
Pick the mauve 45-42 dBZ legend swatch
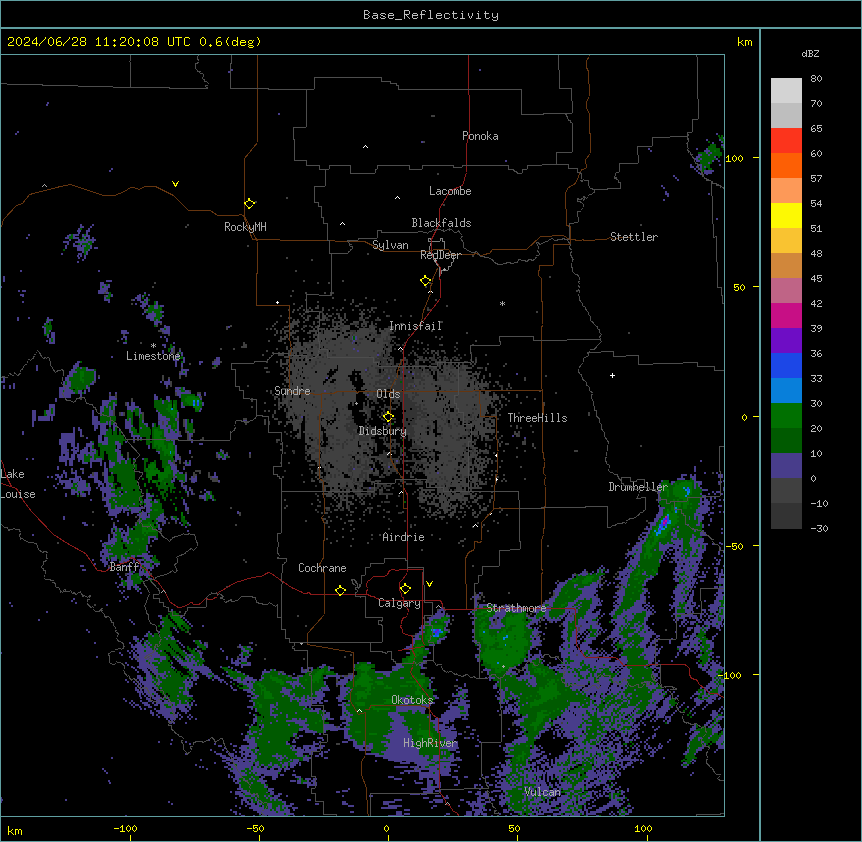(786, 291)
